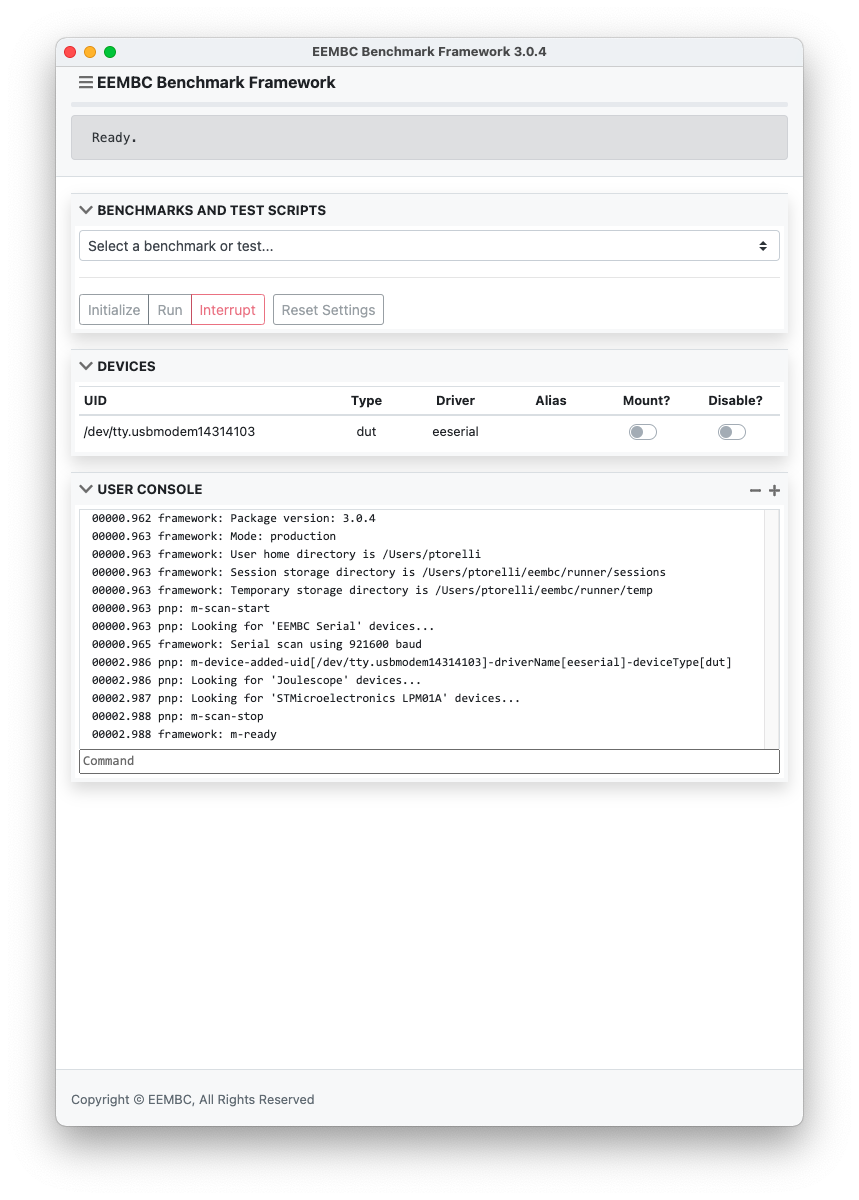Image resolution: width=859 pixels, height=1200 pixels.
Task: Click the EEMBC Benchmark Framework heading
Action: 216,83
